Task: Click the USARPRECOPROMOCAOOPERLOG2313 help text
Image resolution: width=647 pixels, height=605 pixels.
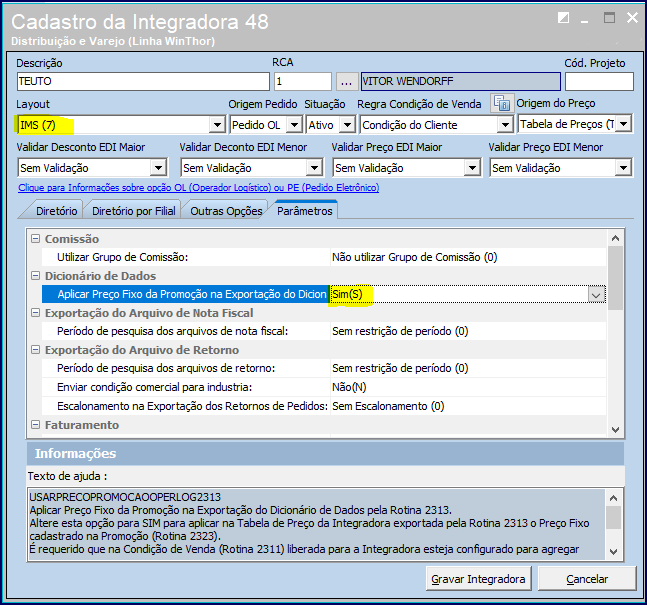Action: [125, 497]
